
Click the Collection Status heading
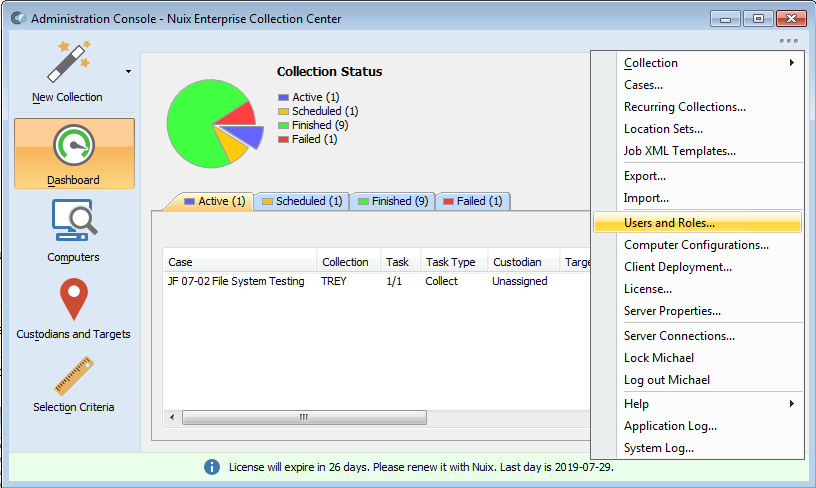click(x=329, y=72)
